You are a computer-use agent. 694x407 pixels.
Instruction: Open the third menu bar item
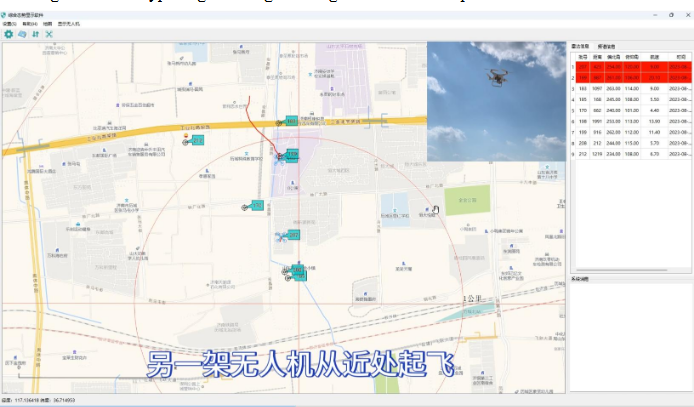click(47, 23)
